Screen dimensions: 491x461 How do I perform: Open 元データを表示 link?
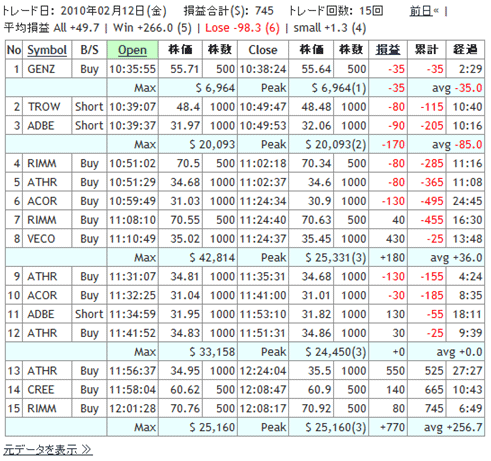[48, 450]
